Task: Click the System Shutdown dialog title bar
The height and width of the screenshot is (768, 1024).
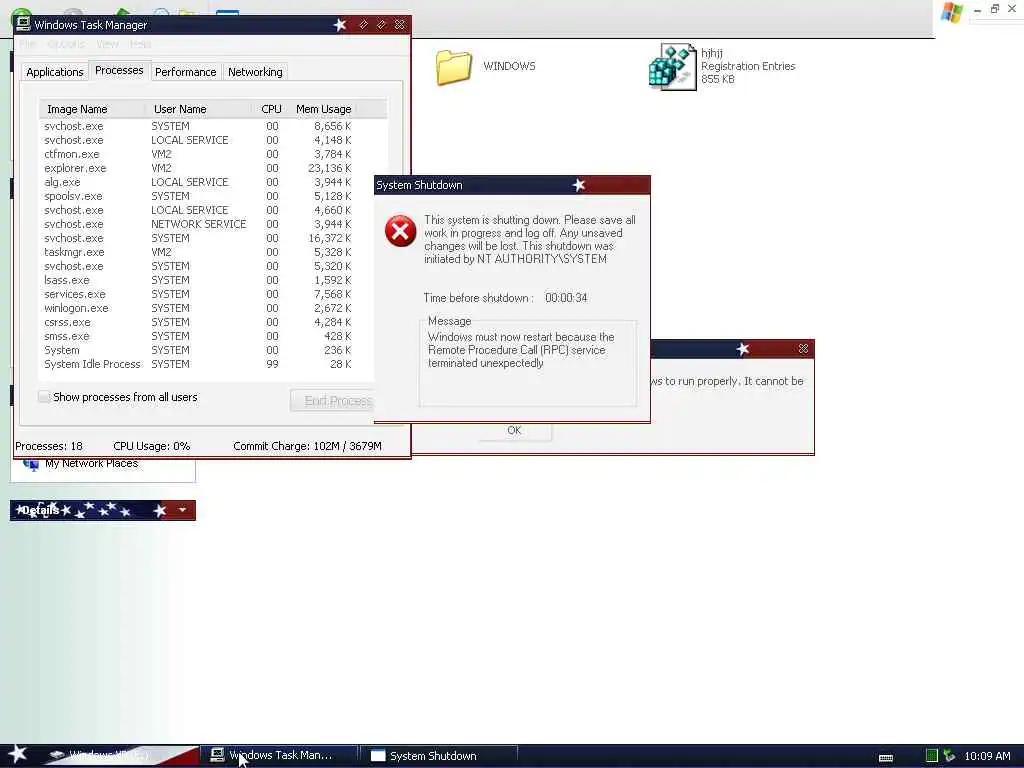Action: tap(512, 185)
